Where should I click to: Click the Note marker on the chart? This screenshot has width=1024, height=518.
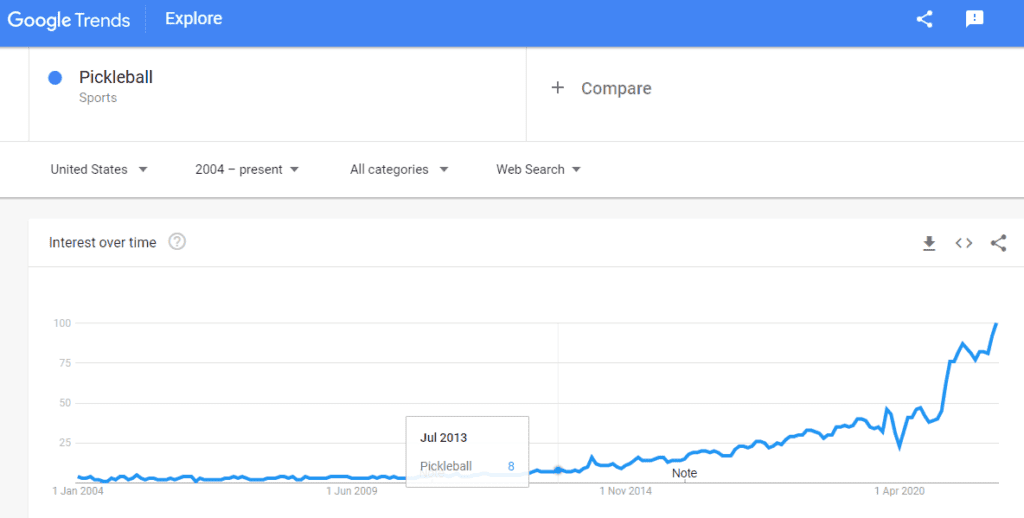coord(684,473)
